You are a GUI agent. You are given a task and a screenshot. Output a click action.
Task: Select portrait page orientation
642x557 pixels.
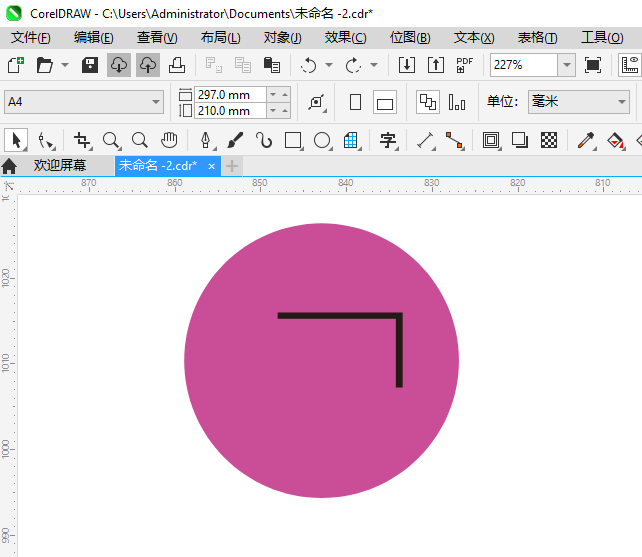tap(355, 102)
